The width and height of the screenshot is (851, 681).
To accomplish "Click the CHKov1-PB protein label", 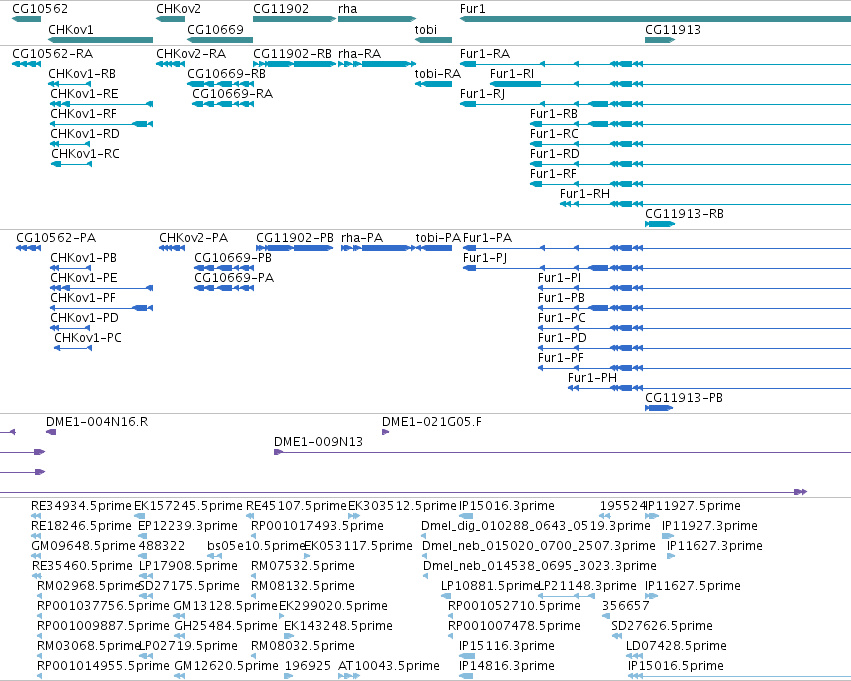I will tap(84, 258).
